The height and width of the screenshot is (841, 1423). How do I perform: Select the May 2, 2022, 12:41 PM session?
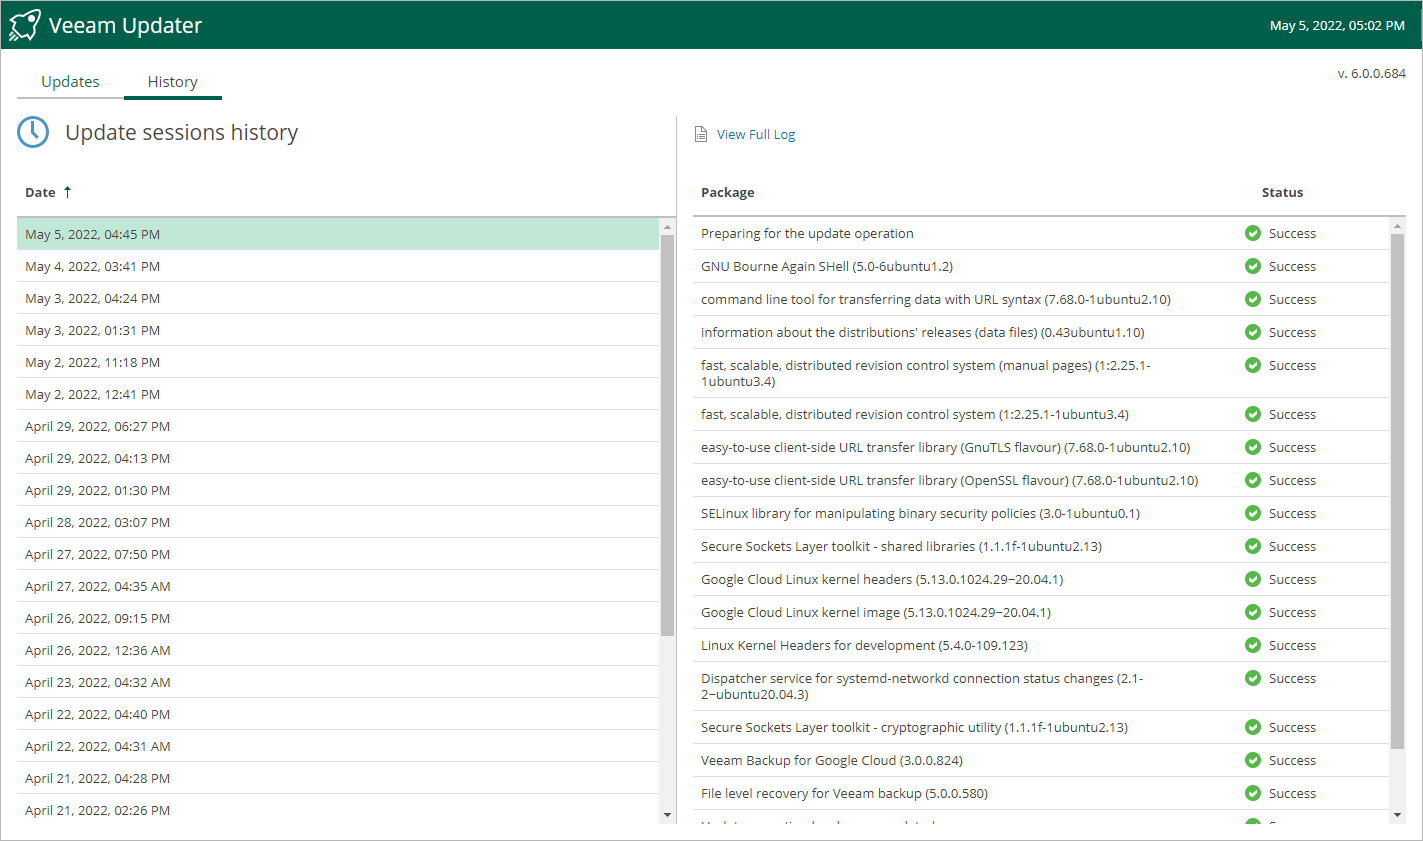338,394
